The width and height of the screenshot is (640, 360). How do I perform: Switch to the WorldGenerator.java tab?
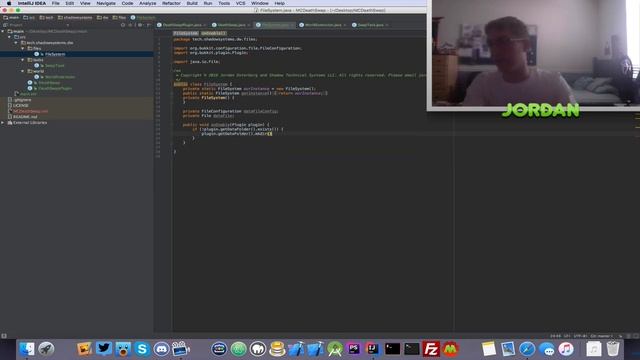pyautogui.click(x=323, y=25)
